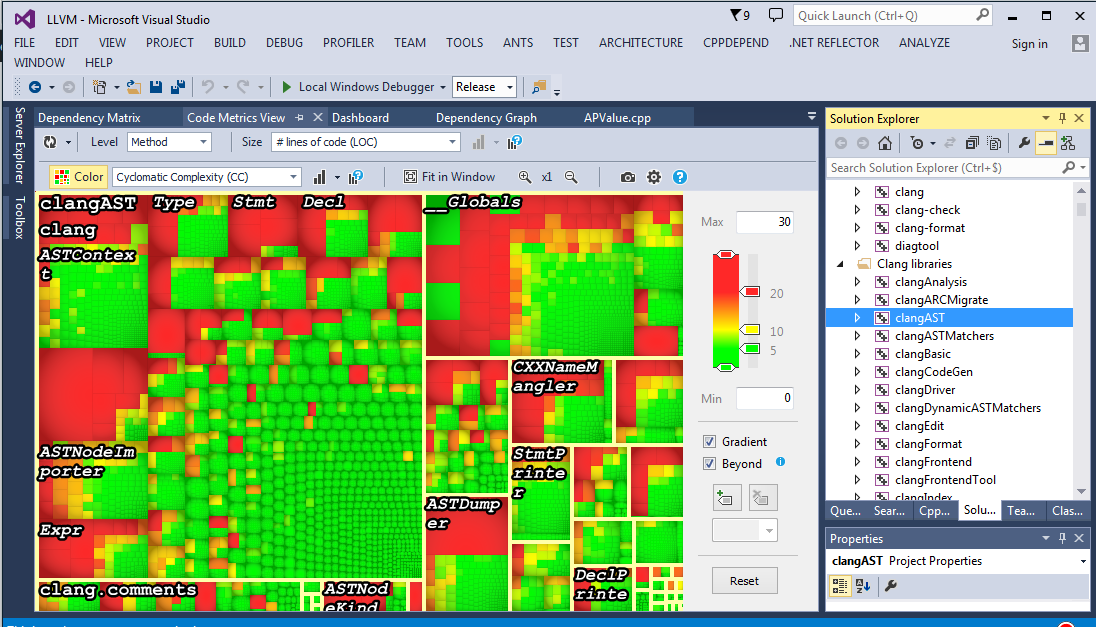Open the Level dropdown showing Method
This screenshot has width=1096, height=627.
[x=169, y=142]
